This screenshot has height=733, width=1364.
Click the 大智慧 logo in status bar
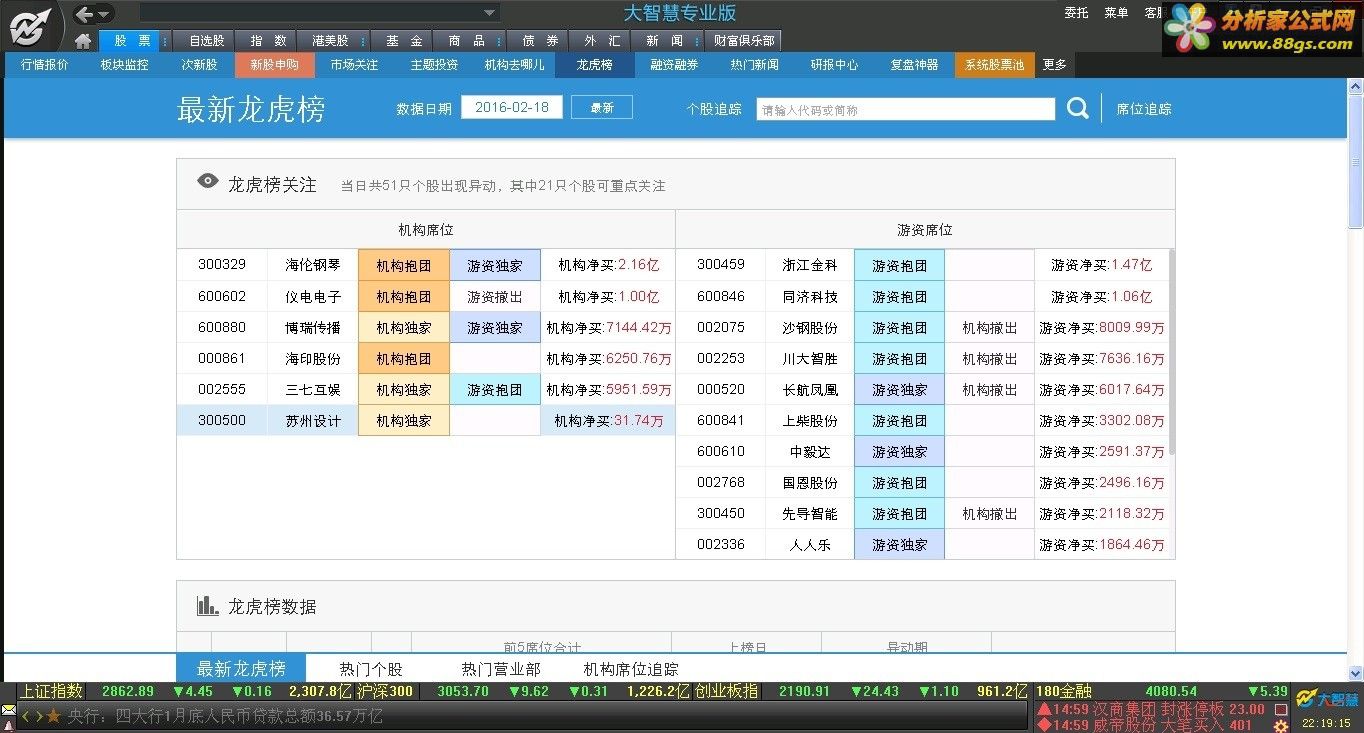1327,699
